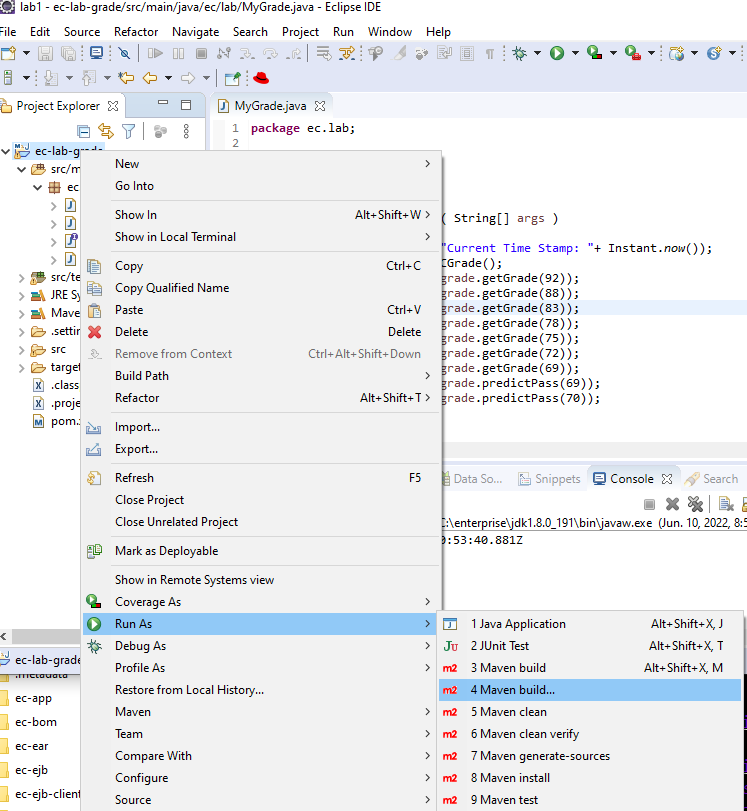Click the Coverage run toolbar icon

coord(594,53)
